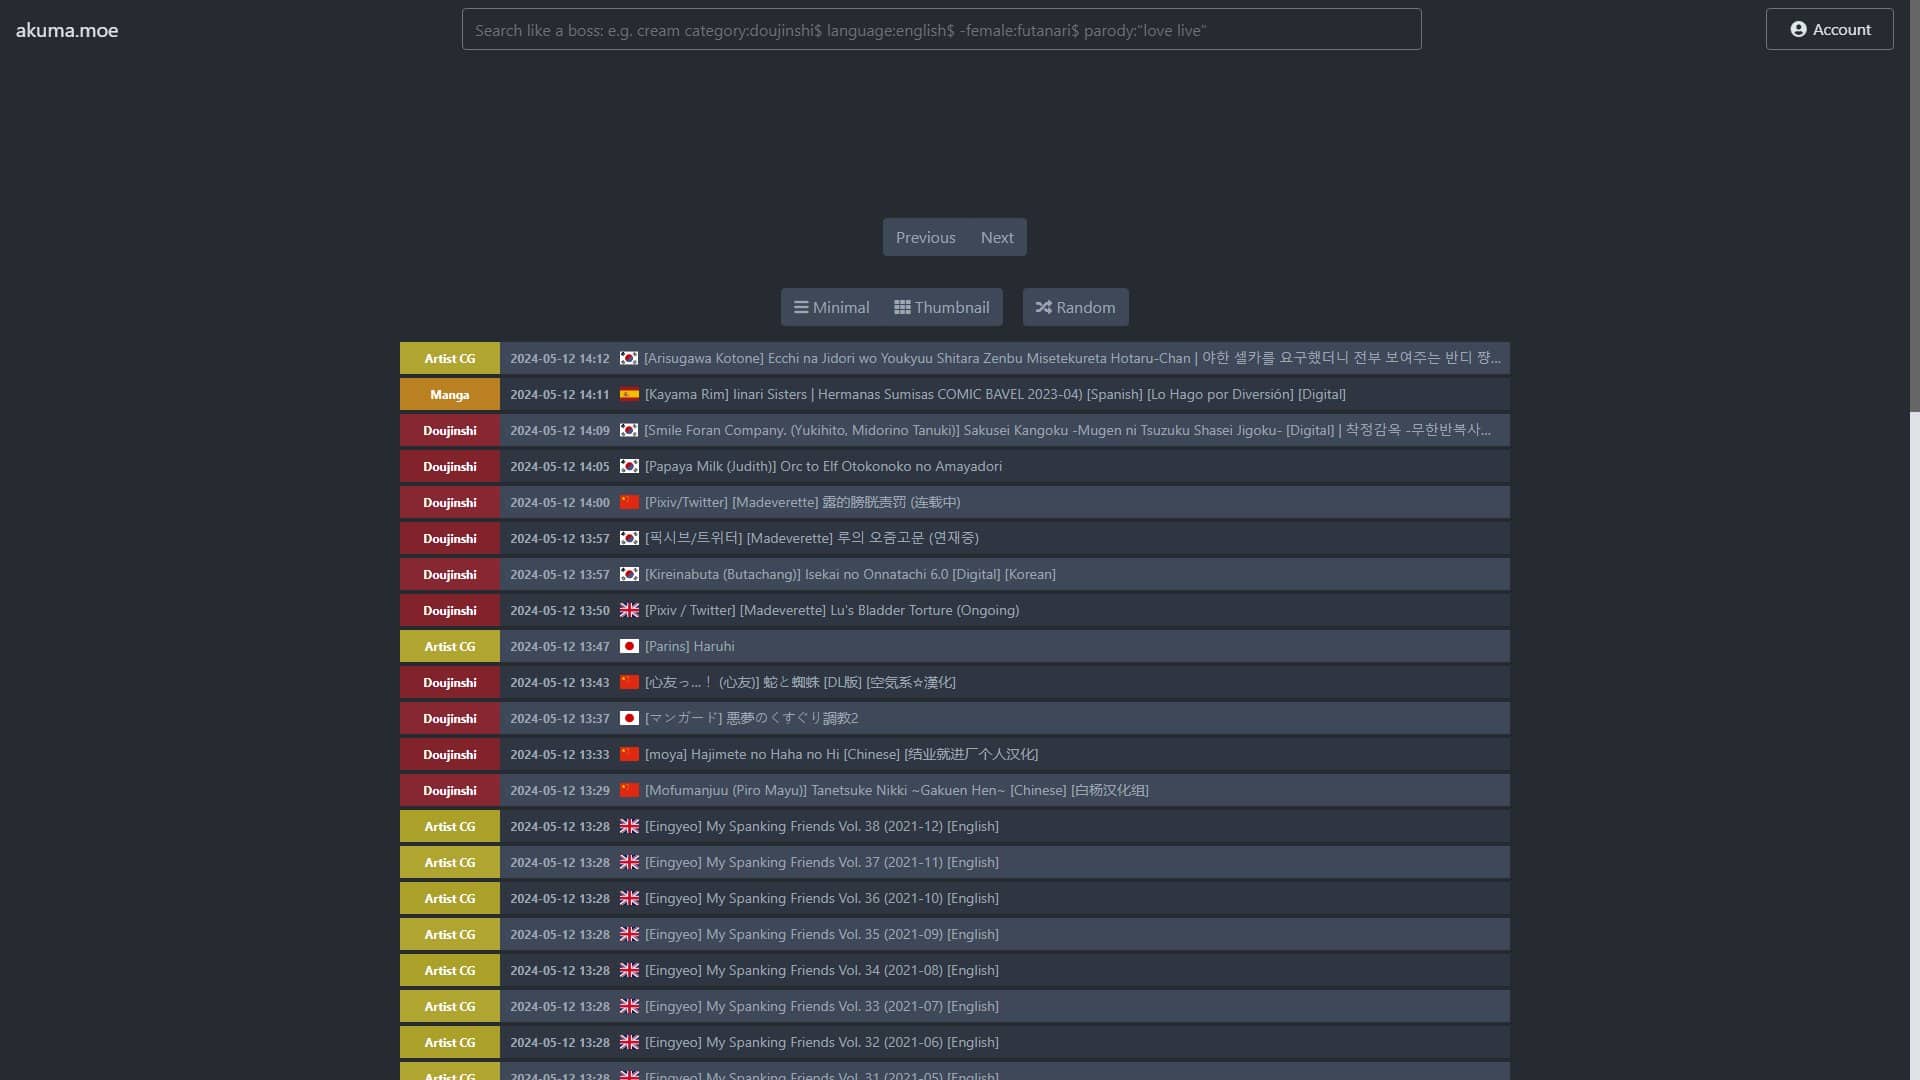Click the South Korea flag in the 14:05 row
This screenshot has height=1080, width=1920.
[629, 466]
